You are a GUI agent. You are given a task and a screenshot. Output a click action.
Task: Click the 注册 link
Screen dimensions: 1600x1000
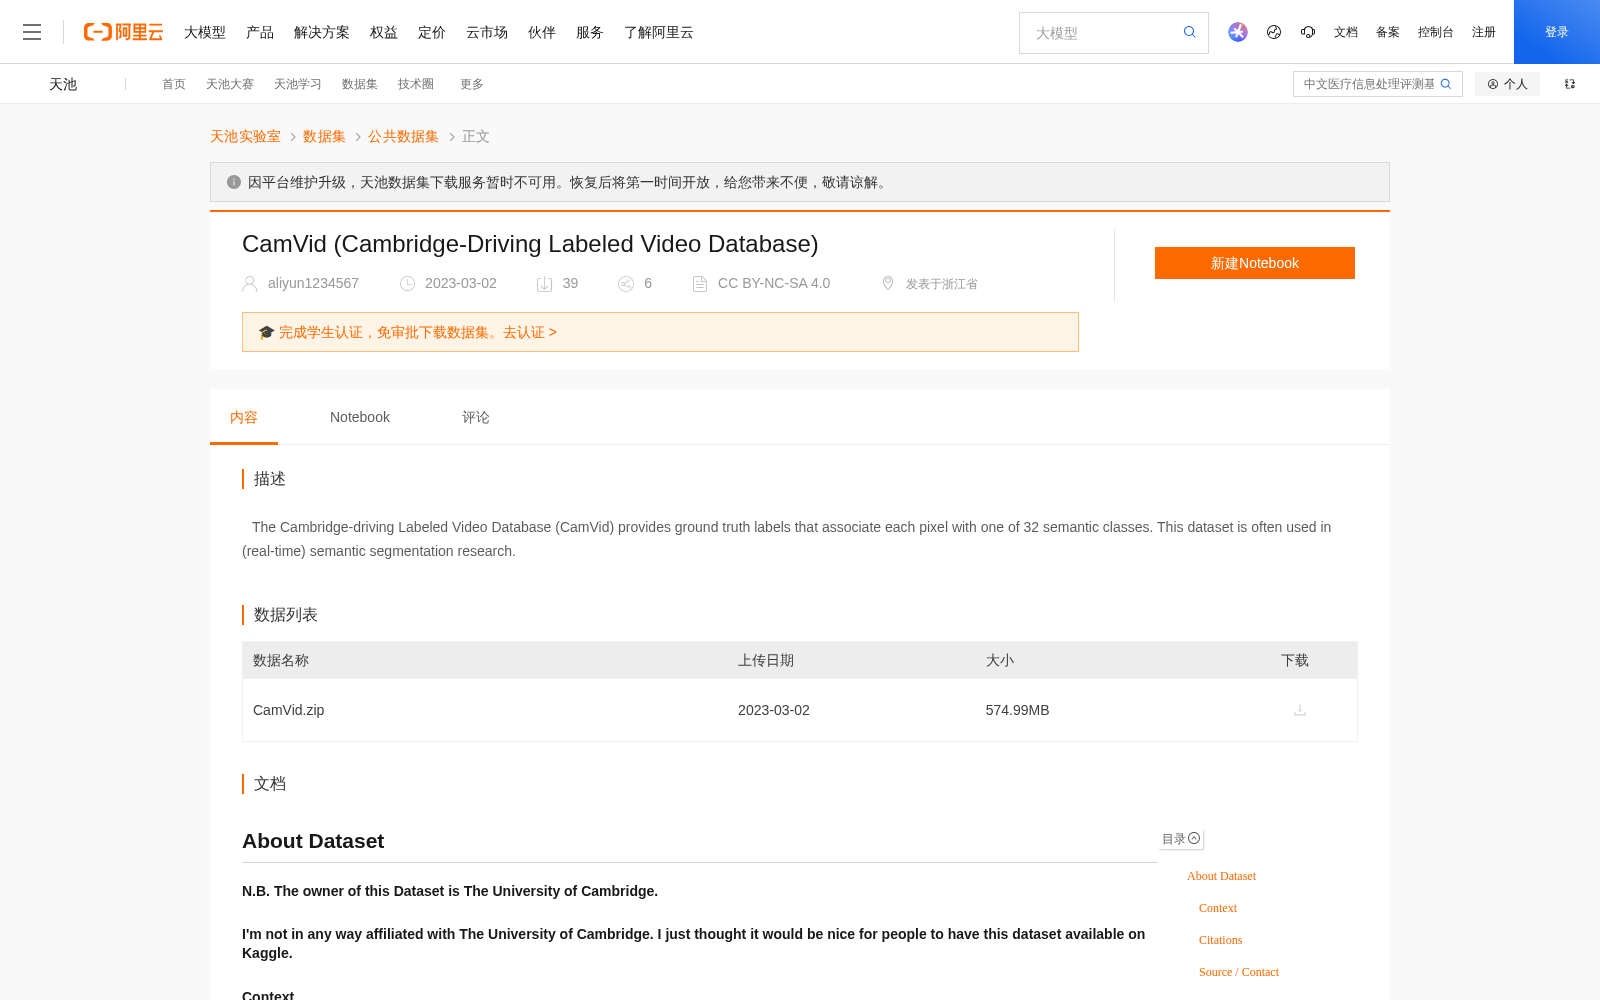point(1484,32)
